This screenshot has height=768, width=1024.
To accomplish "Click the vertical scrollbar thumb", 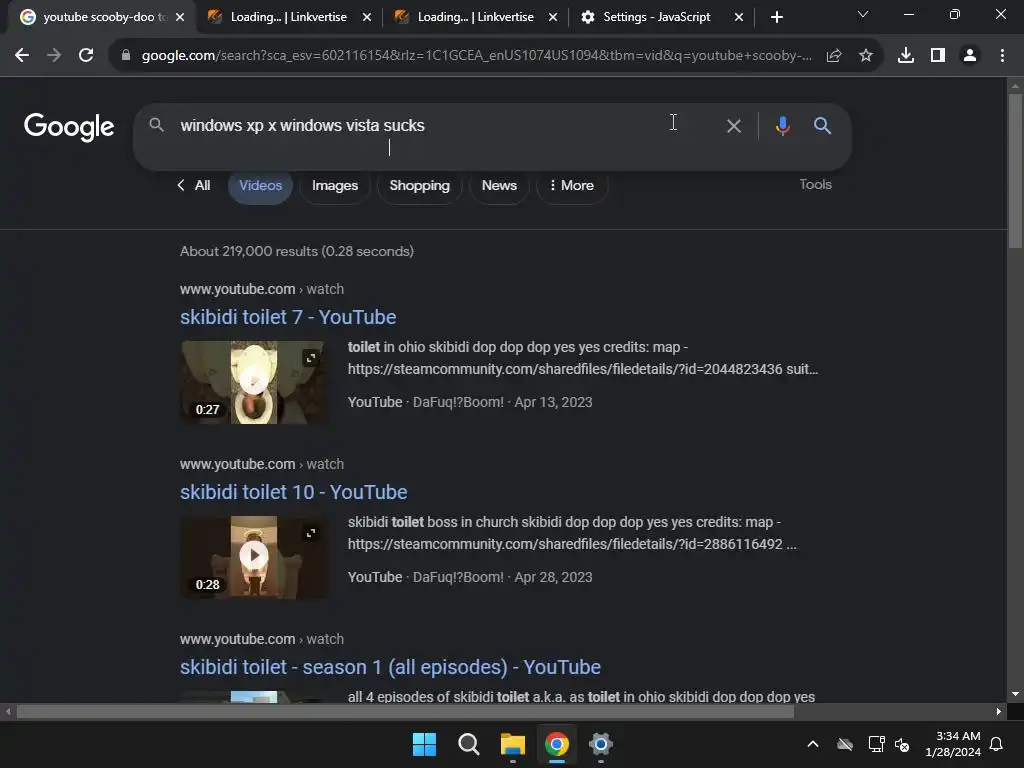I will pyautogui.click(x=1015, y=171).
